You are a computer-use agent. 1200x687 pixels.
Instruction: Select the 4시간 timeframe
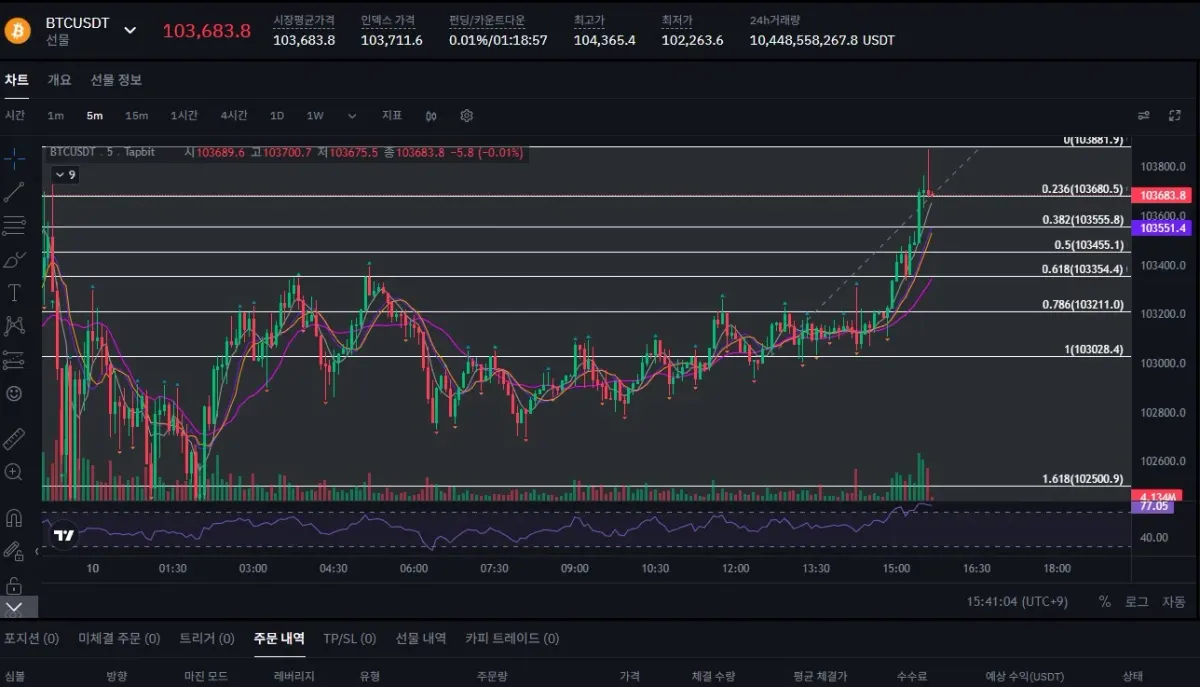(x=234, y=116)
